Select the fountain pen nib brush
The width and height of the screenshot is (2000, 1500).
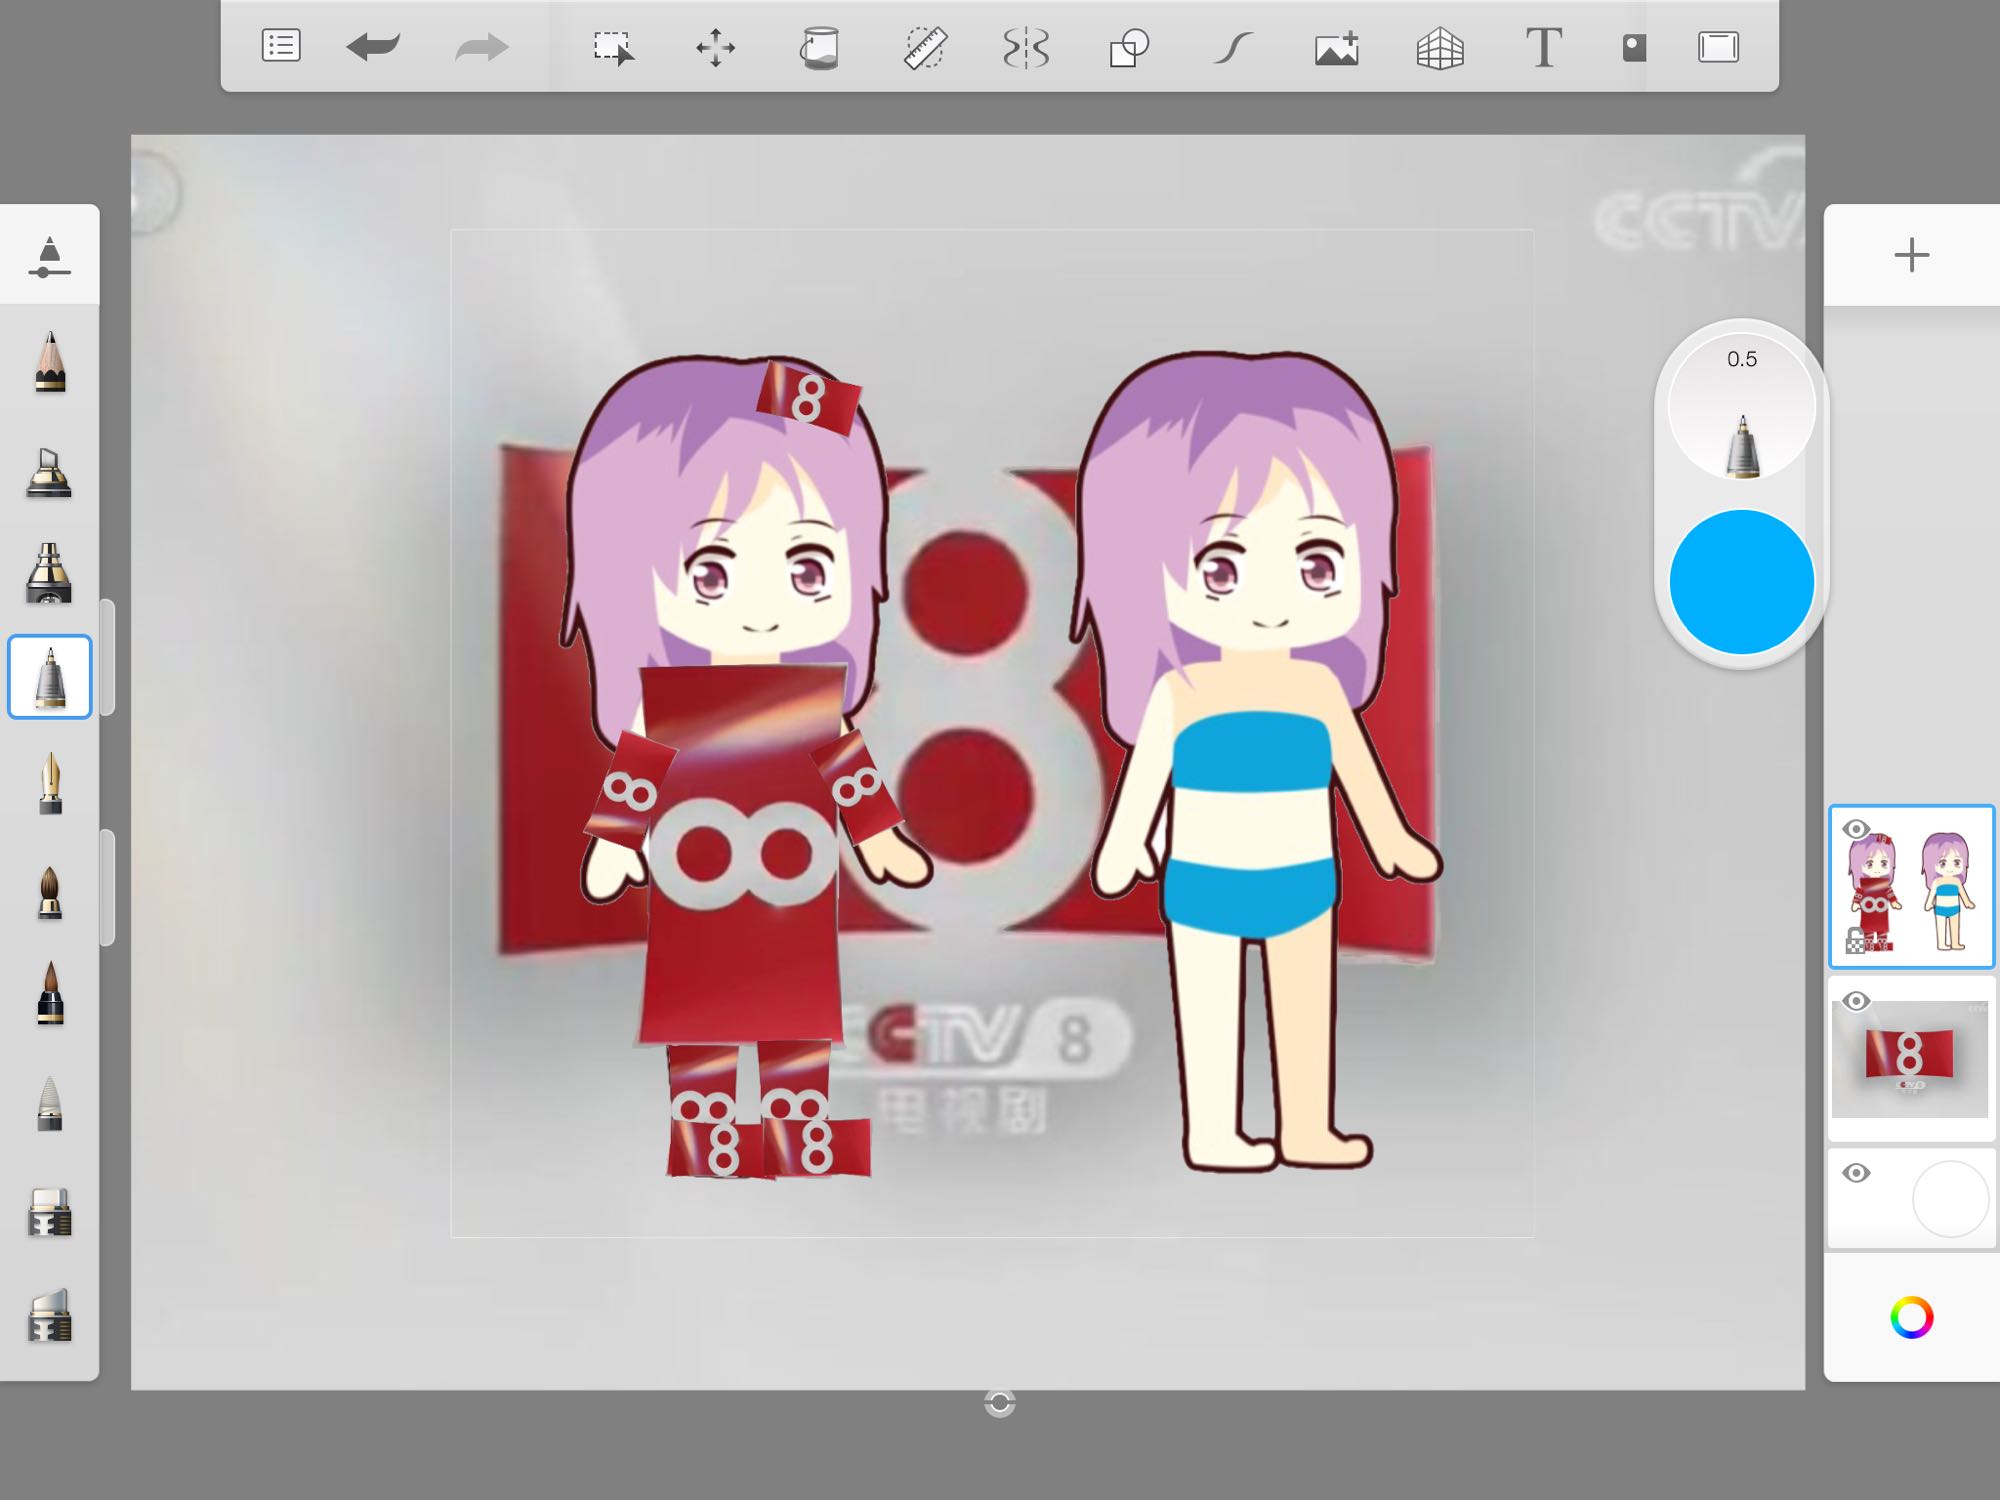(x=50, y=783)
